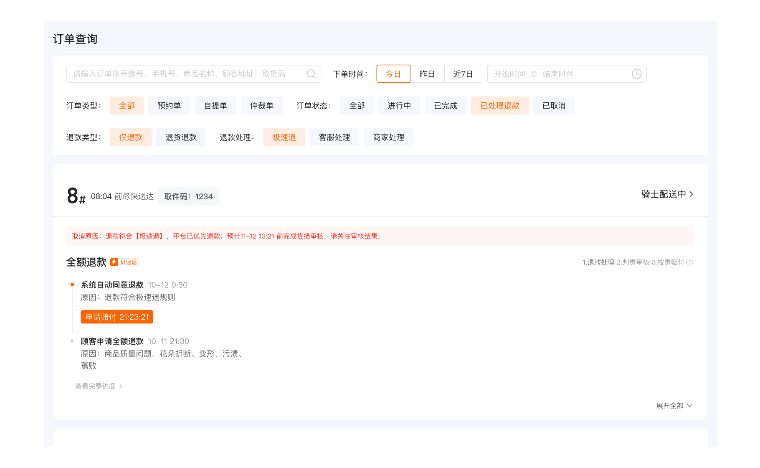Select 近7日 order time filter
This screenshot has height=468, width=760.
pos(463,74)
